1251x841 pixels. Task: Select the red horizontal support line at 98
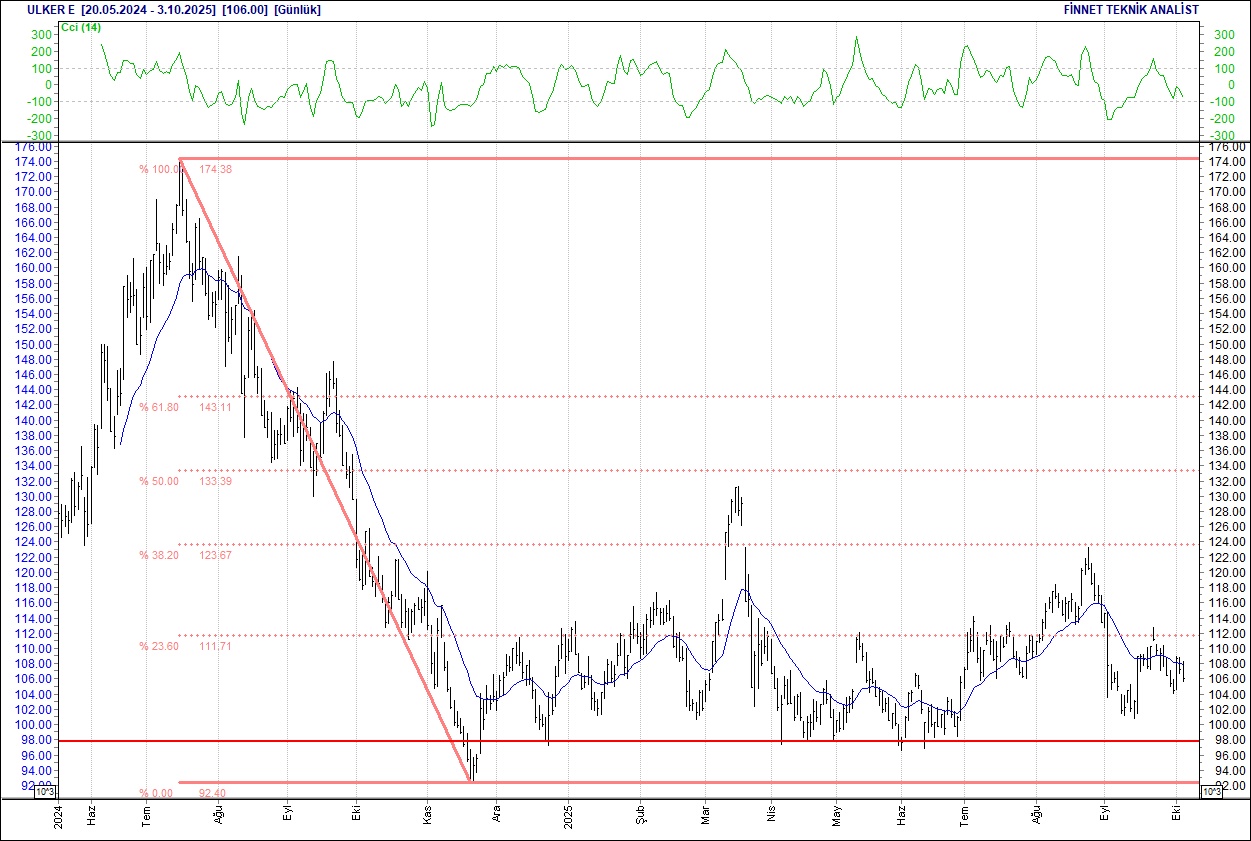pyautogui.click(x=700, y=741)
